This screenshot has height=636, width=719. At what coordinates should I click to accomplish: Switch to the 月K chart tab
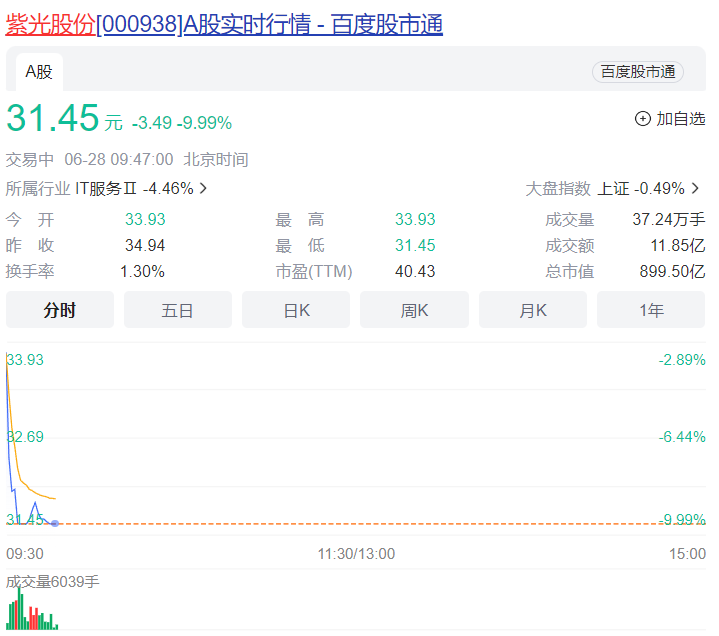(x=533, y=310)
